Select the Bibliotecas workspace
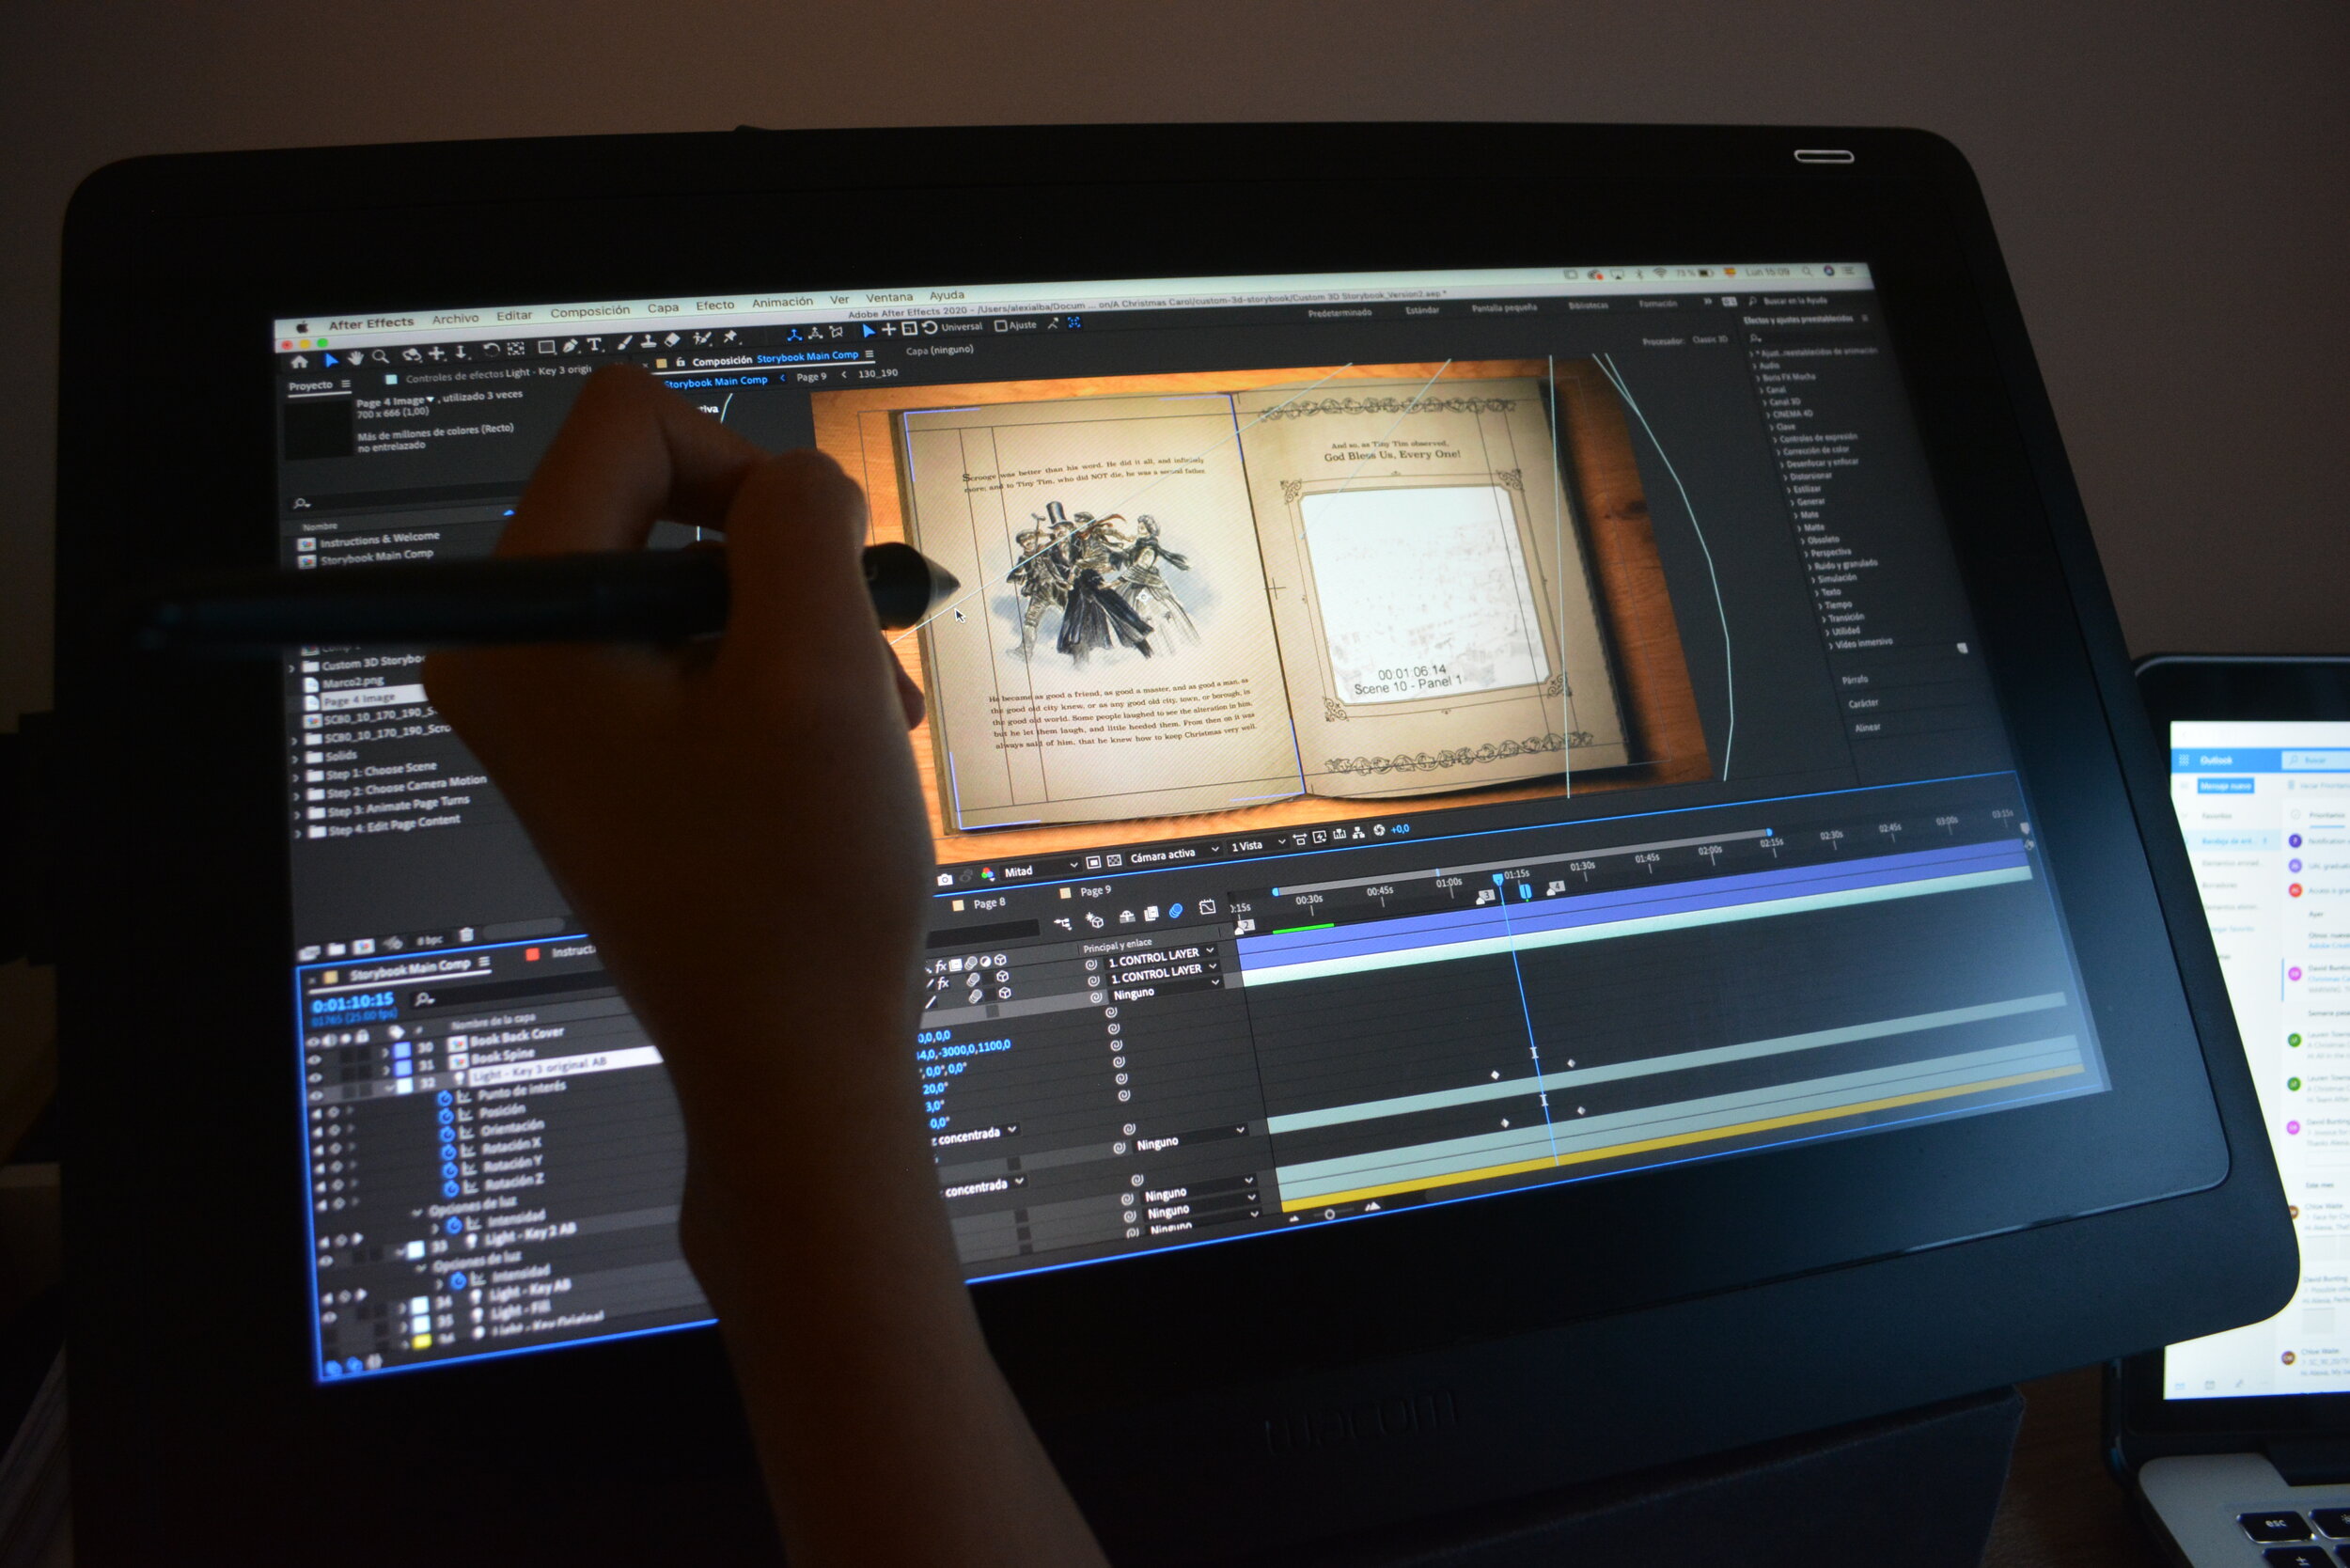The image size is (2350, 1568). (x=1588, y=305)
